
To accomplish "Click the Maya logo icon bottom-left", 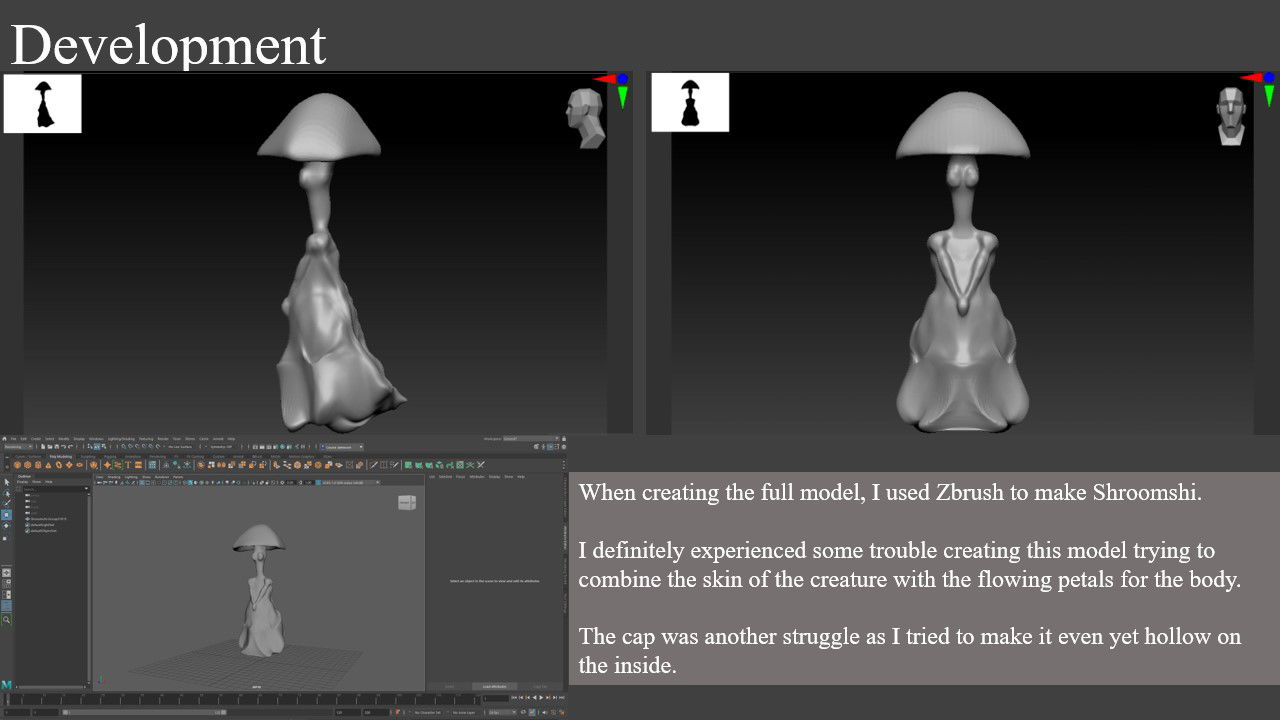I will coord(6,684).
